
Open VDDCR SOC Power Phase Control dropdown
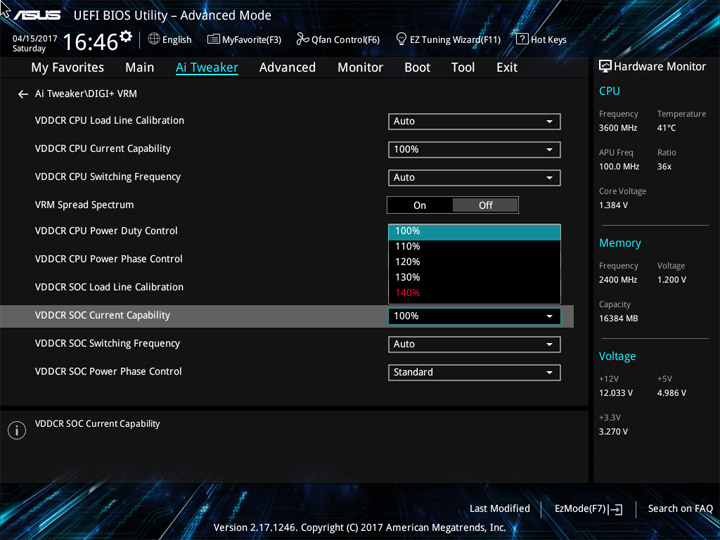pos(474,372)
